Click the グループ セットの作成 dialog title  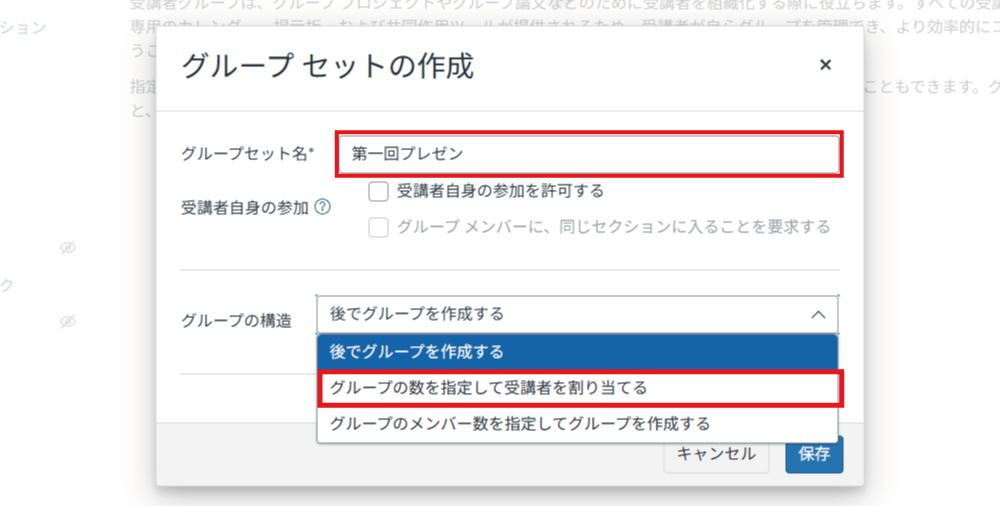point(326,66)
